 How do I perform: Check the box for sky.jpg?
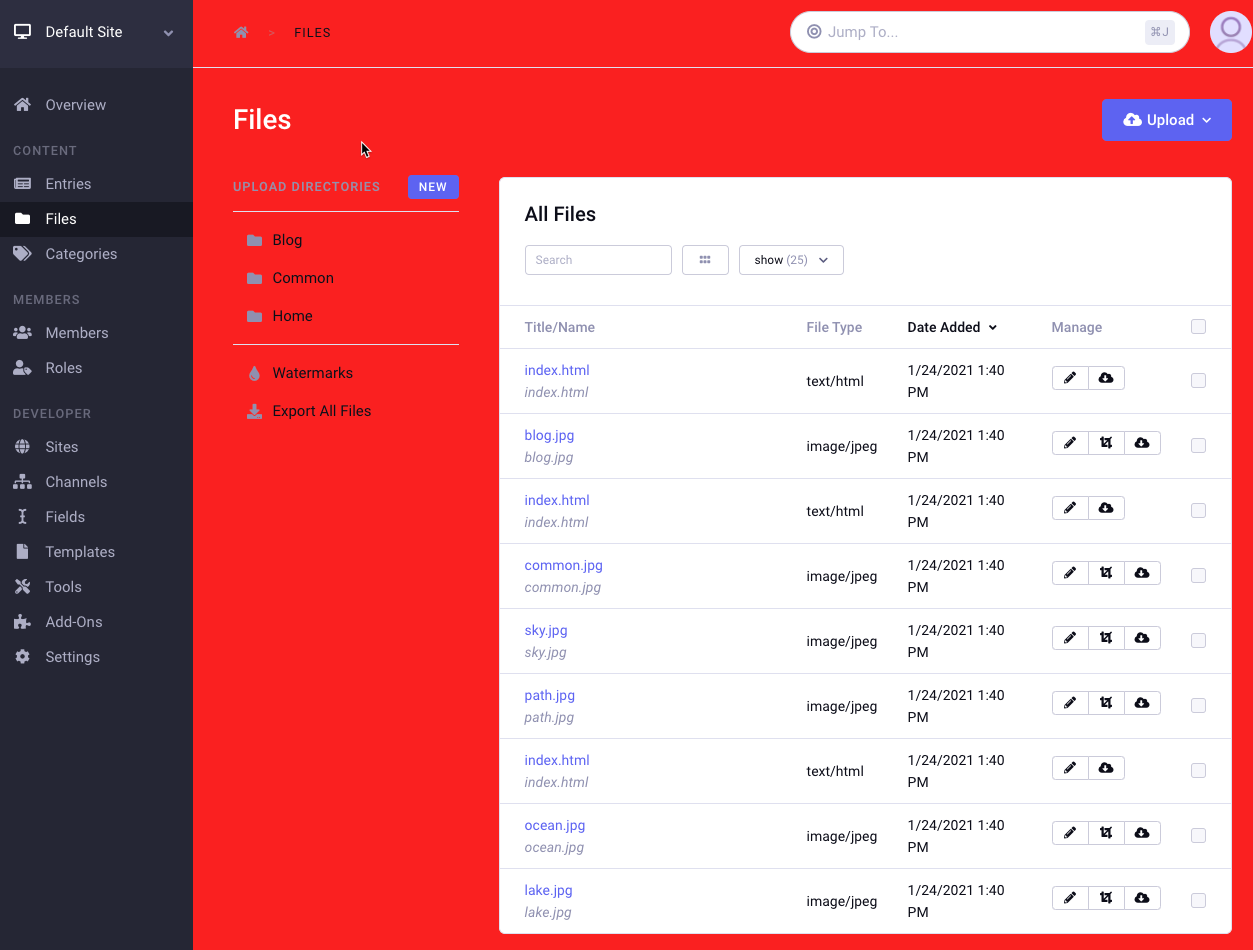1198,640
